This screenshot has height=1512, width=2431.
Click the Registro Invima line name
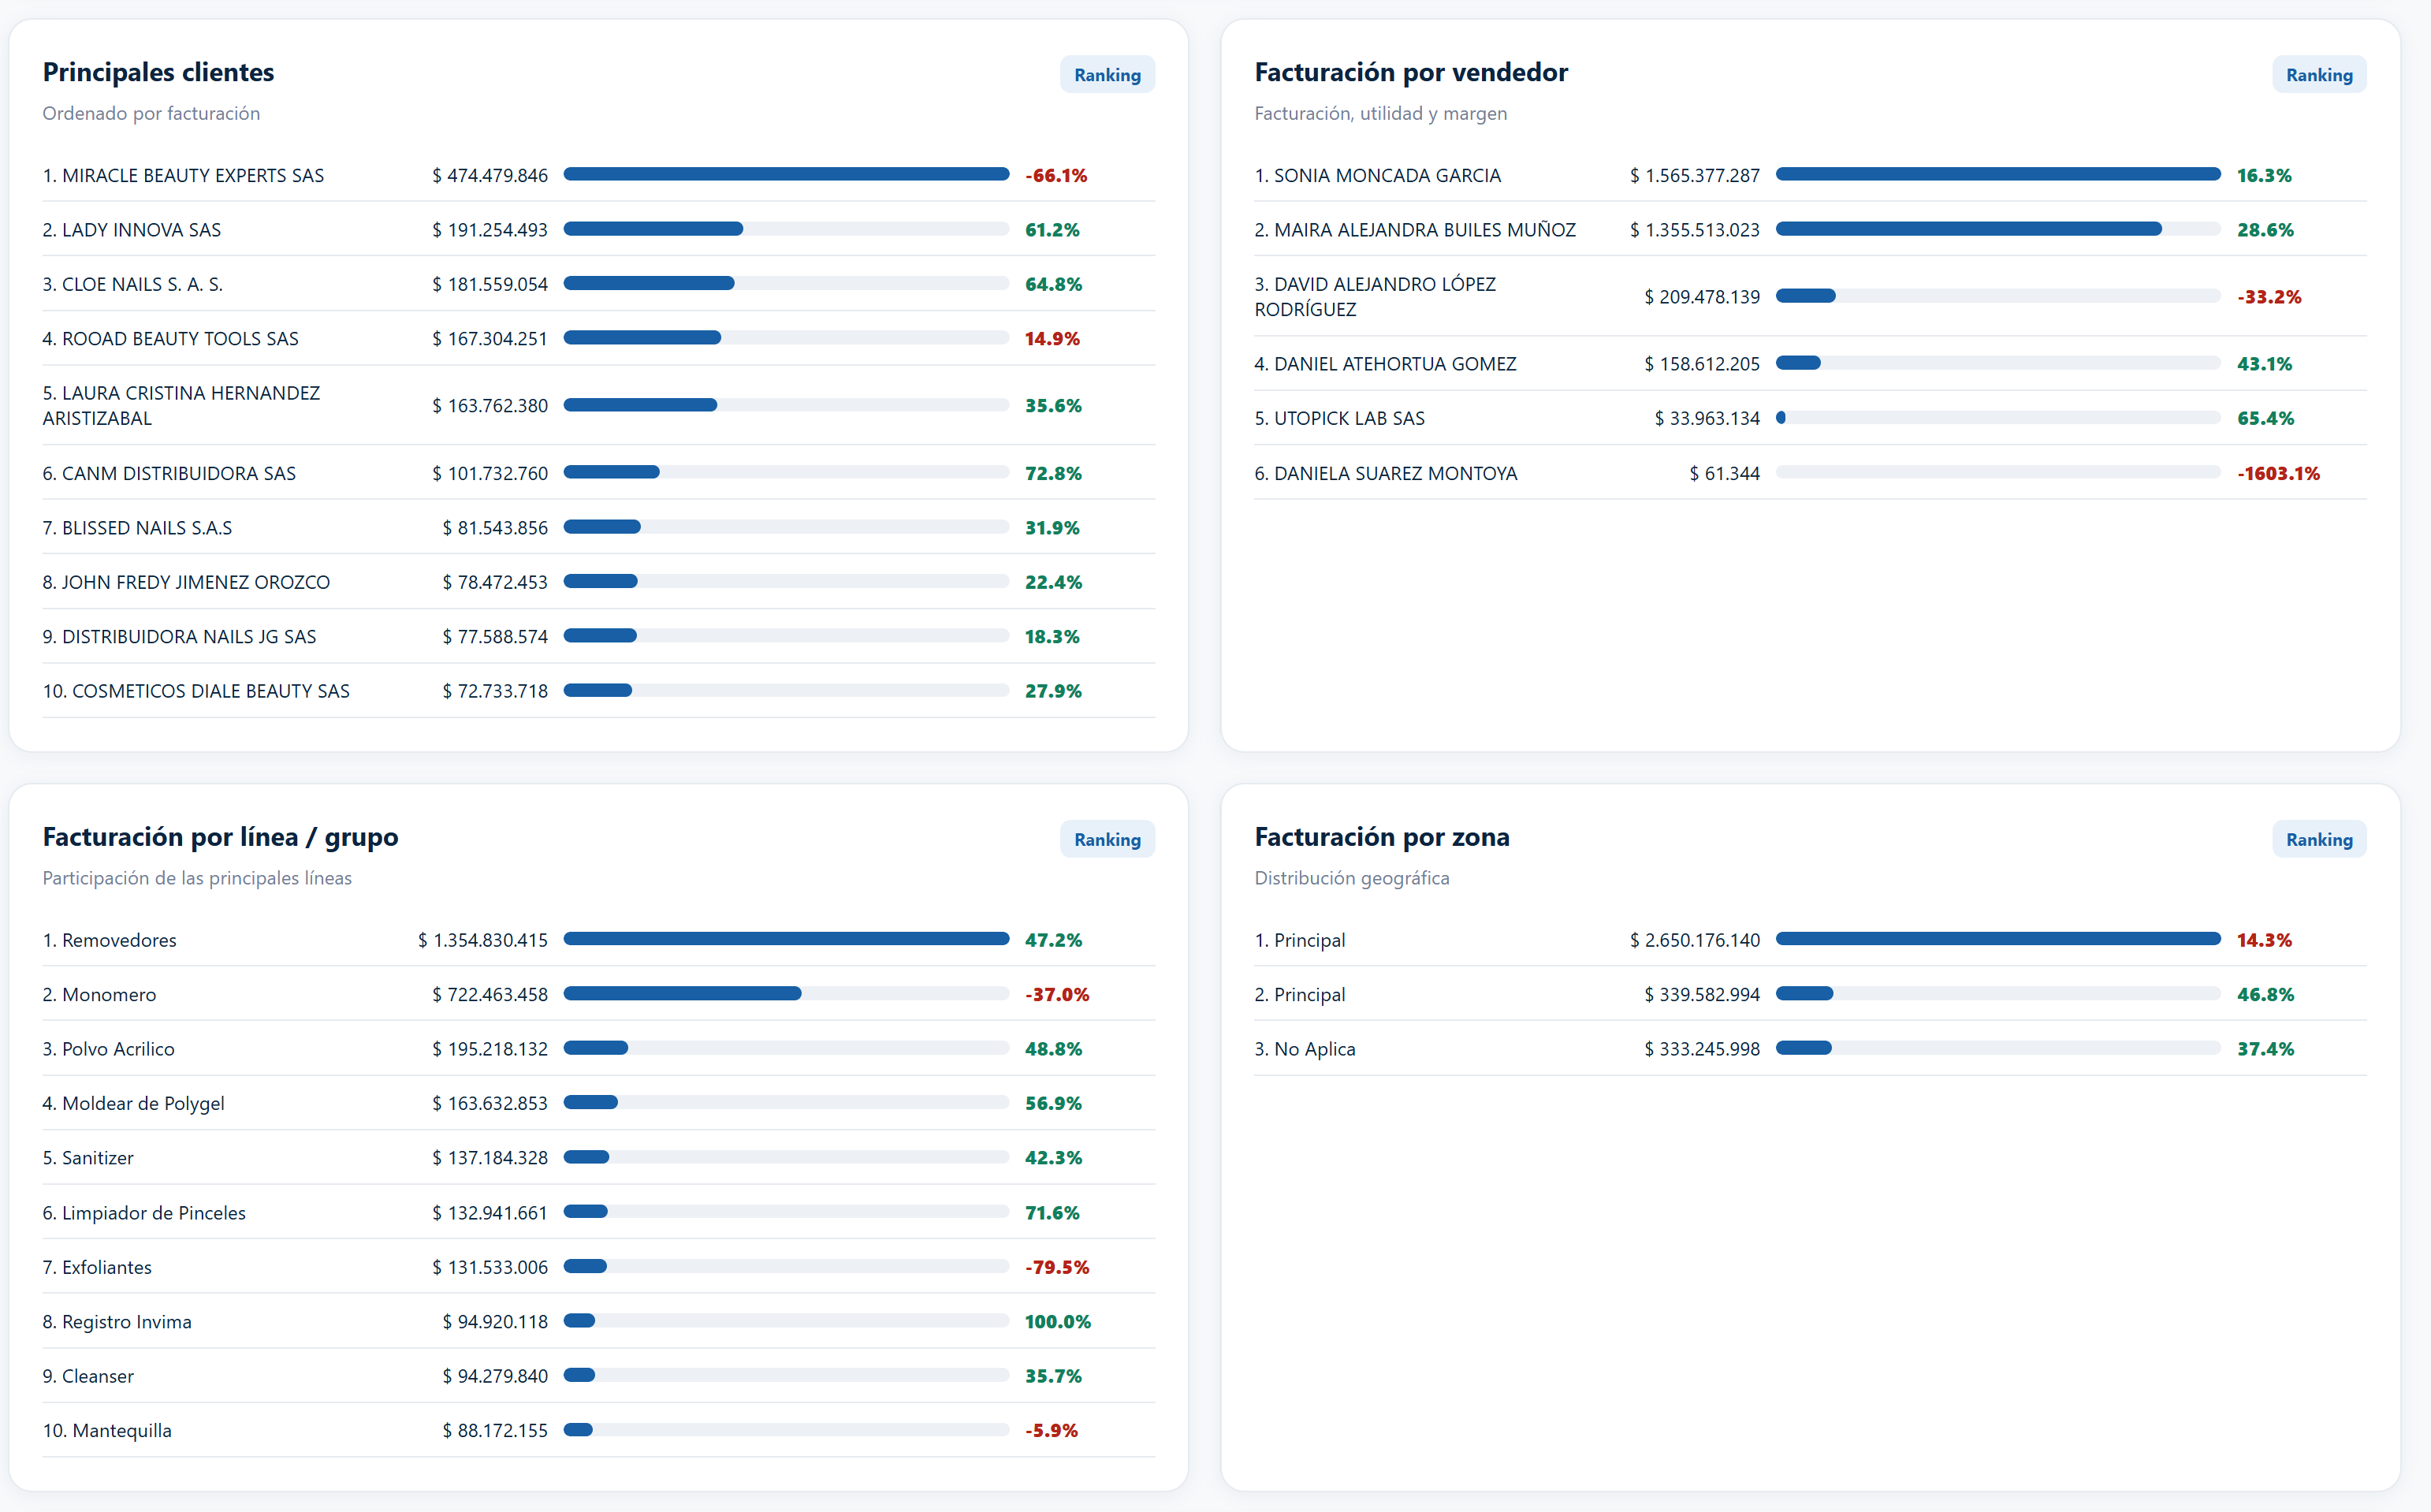[127, 1322]
